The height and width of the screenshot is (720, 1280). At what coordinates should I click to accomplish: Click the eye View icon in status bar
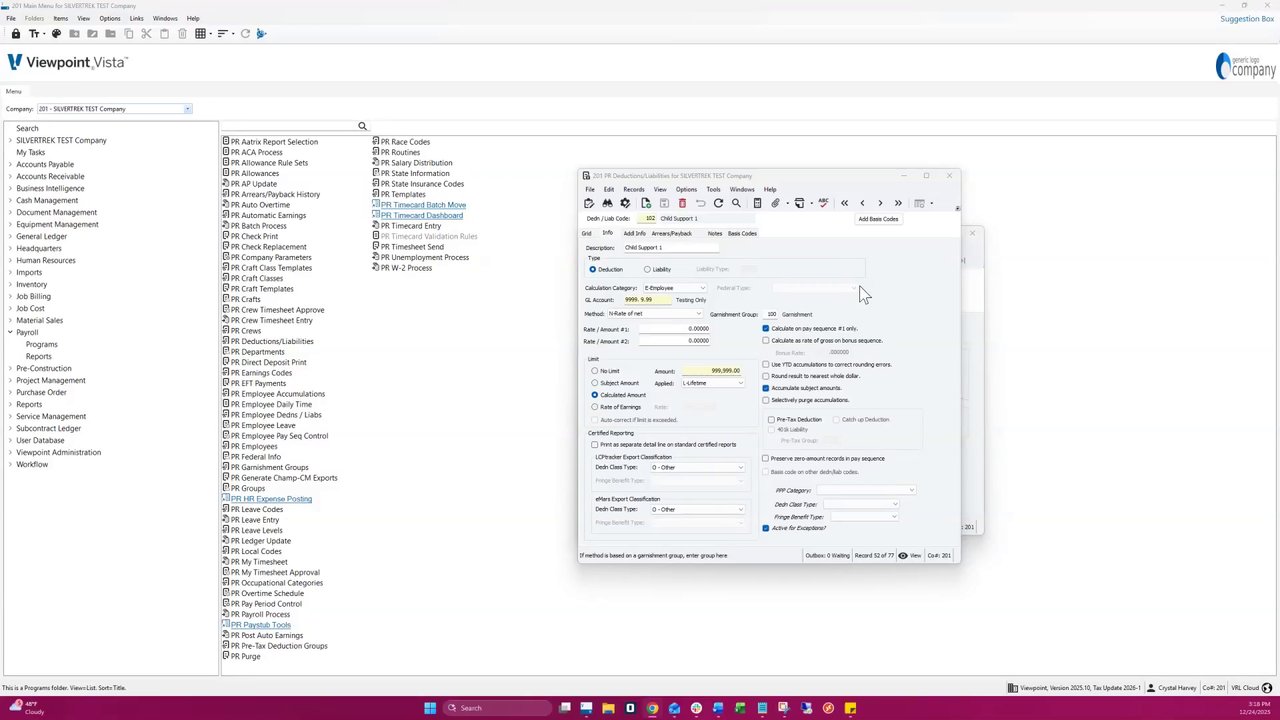click(x=902, y=555)
